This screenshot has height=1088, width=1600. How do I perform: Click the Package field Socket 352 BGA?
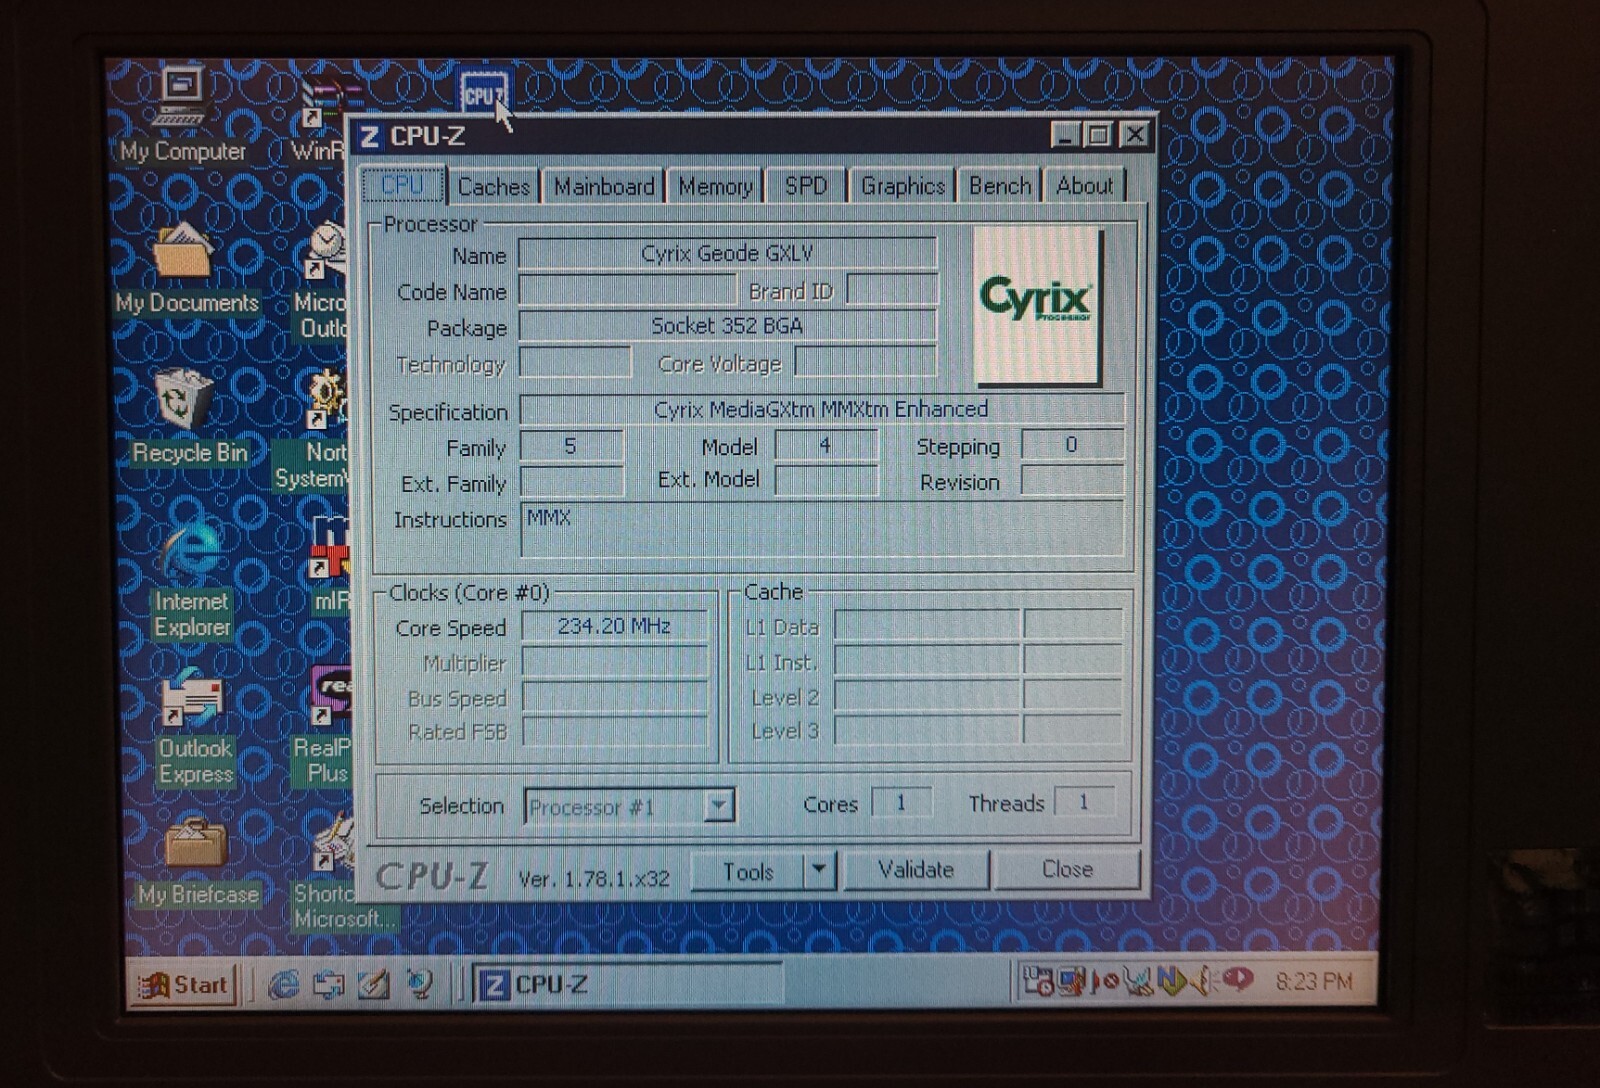click(x=727, y=326)
